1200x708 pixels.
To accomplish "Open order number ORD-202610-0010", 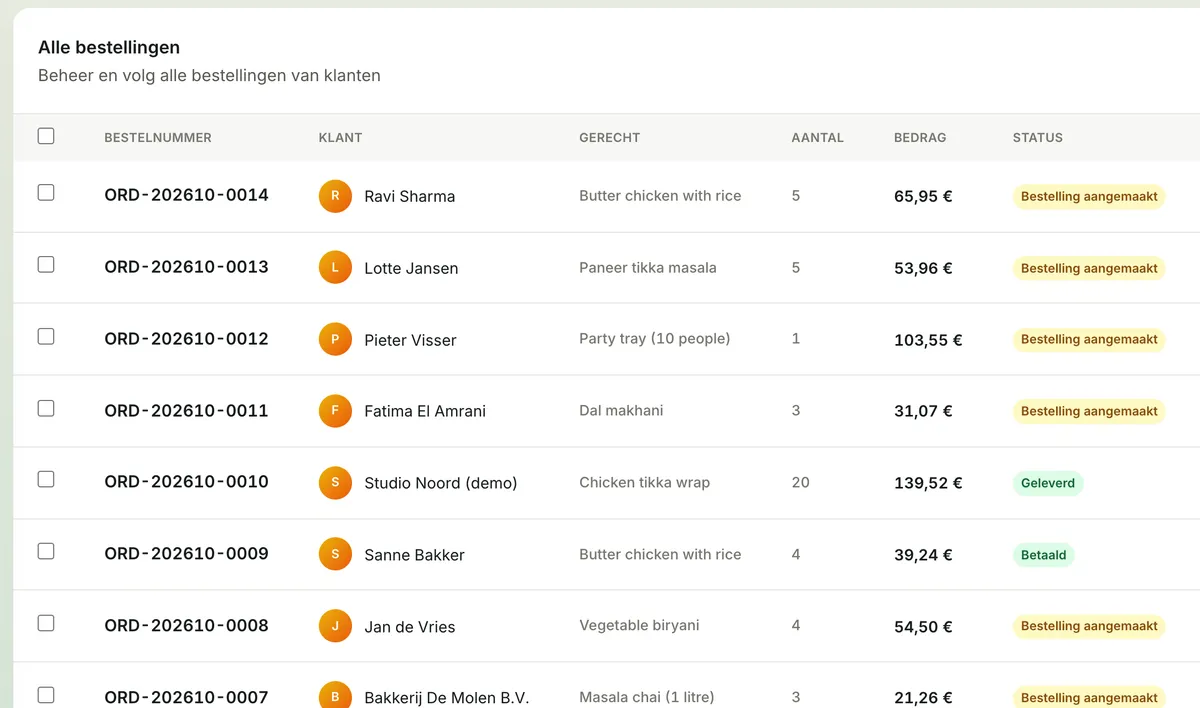I will pyautogui.click(x=186, y=482).
